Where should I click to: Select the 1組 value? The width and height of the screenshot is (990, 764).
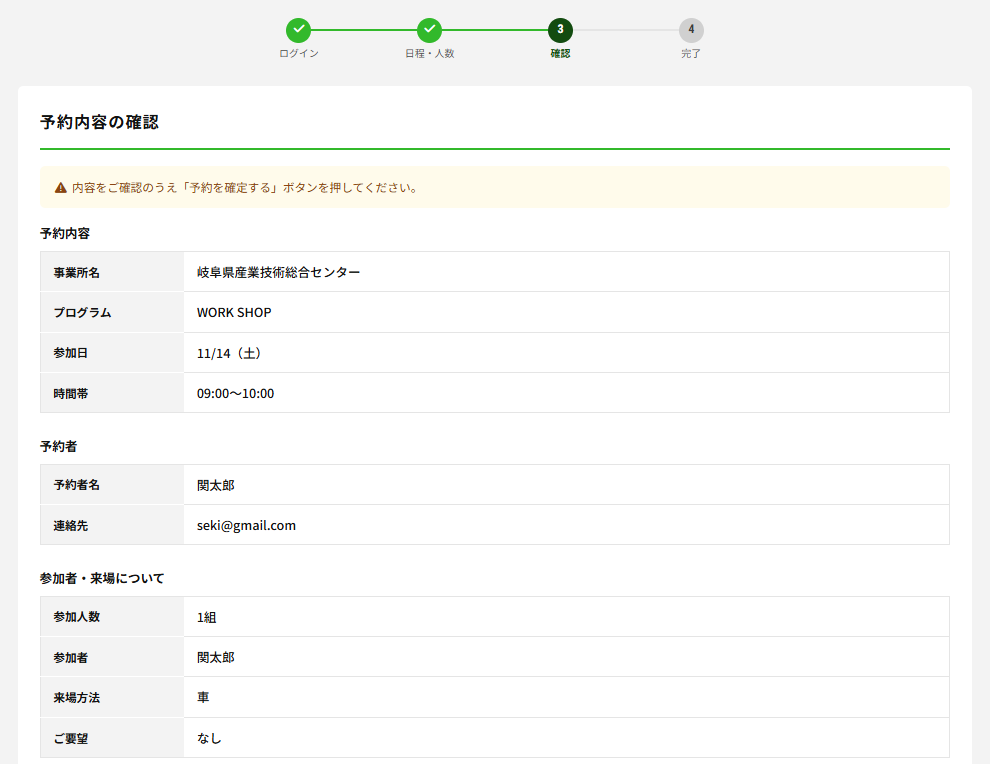click(x=206, y=617)
